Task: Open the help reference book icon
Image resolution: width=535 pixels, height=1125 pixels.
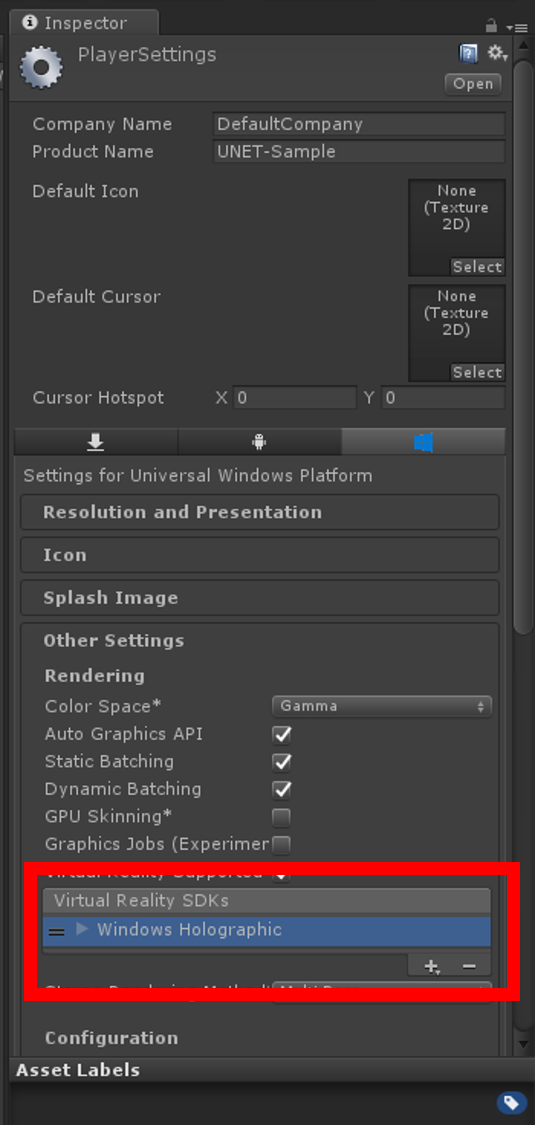Action: tap(468, 54)
